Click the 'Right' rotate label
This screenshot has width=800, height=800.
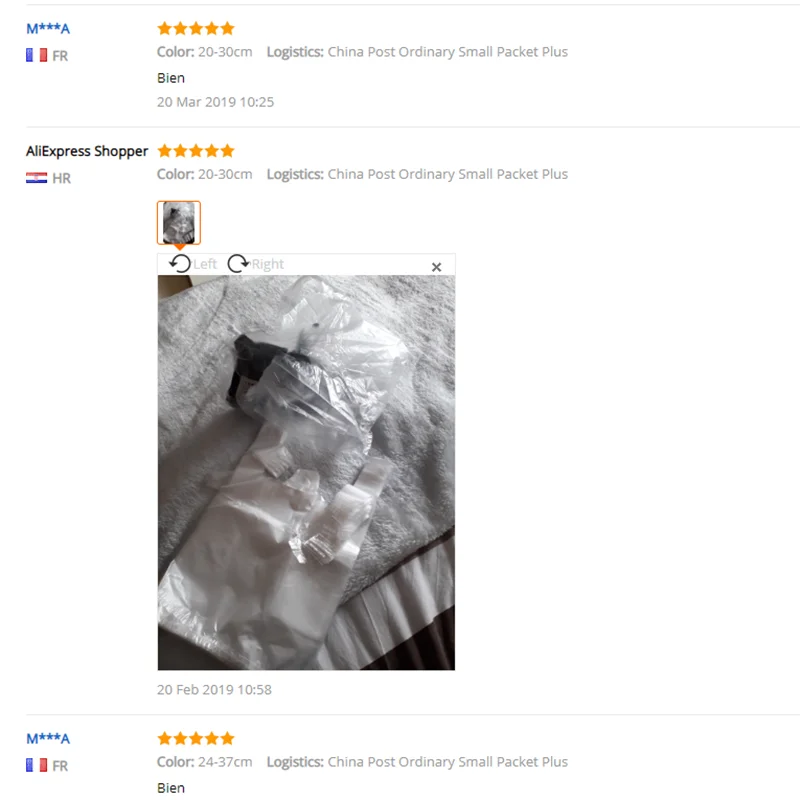coord(268,264)
